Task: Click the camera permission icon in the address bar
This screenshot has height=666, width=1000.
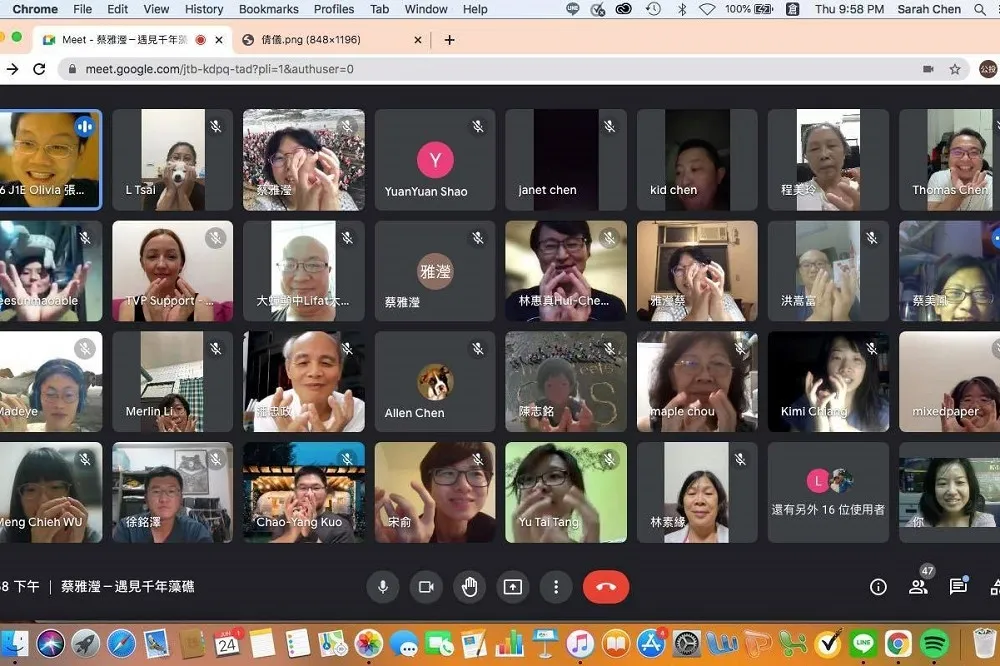Action: click(x=929, y=69)
